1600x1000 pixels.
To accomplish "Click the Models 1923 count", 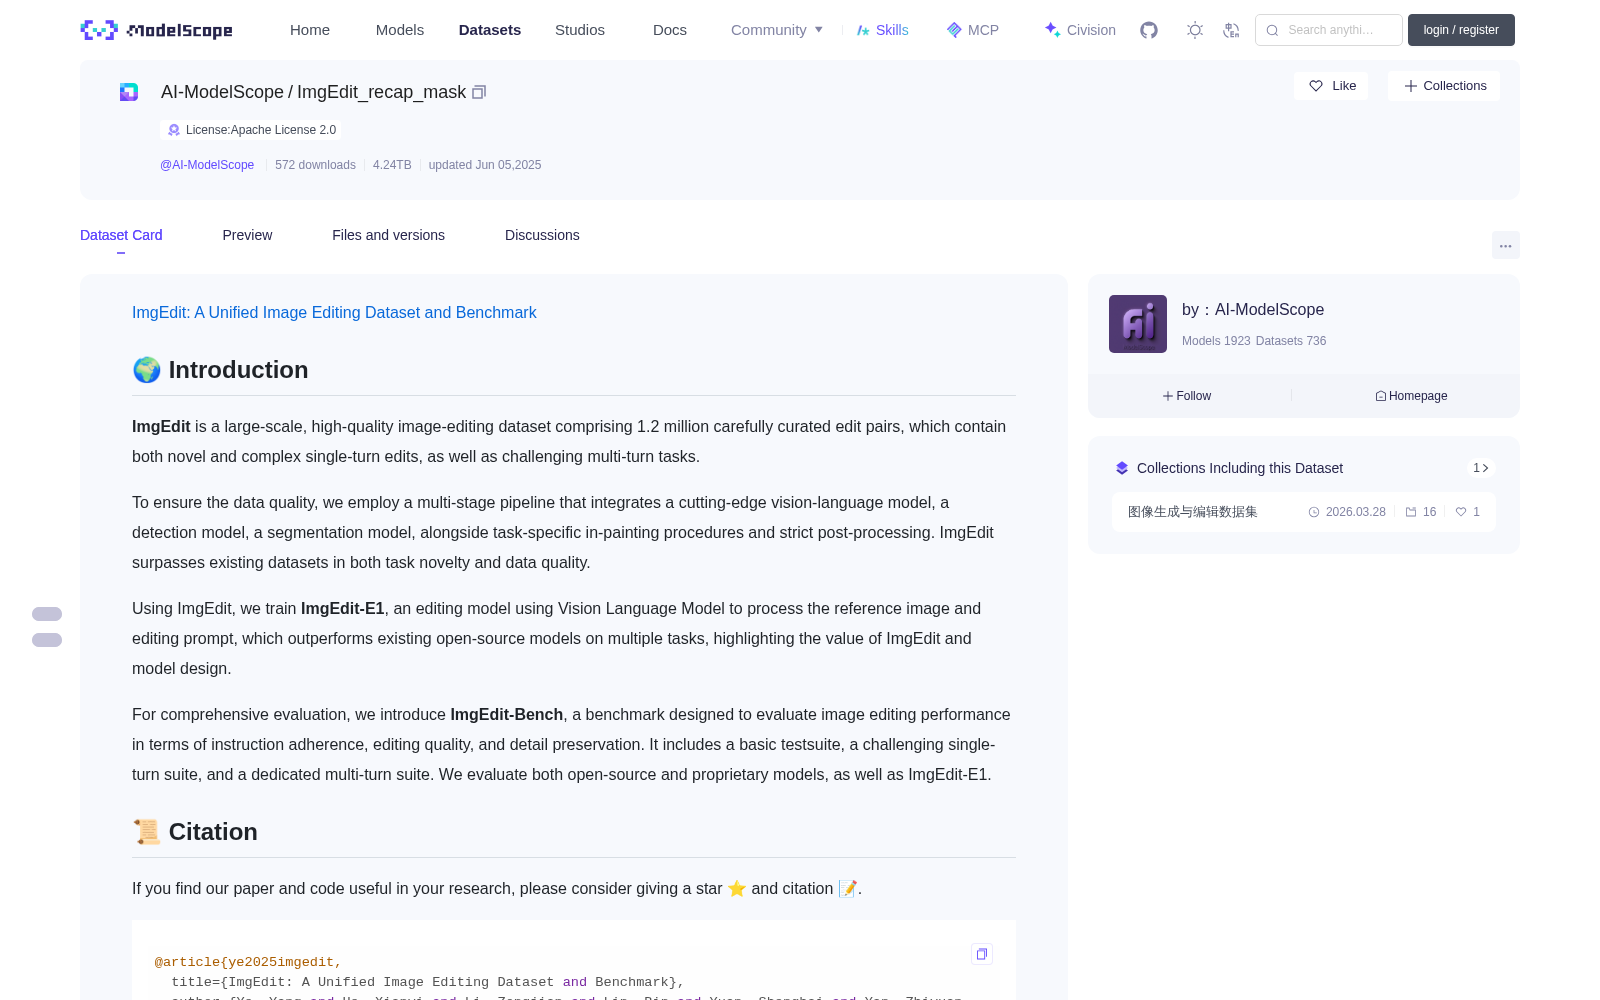I will pyautogui.click(x=1216, y=341).
